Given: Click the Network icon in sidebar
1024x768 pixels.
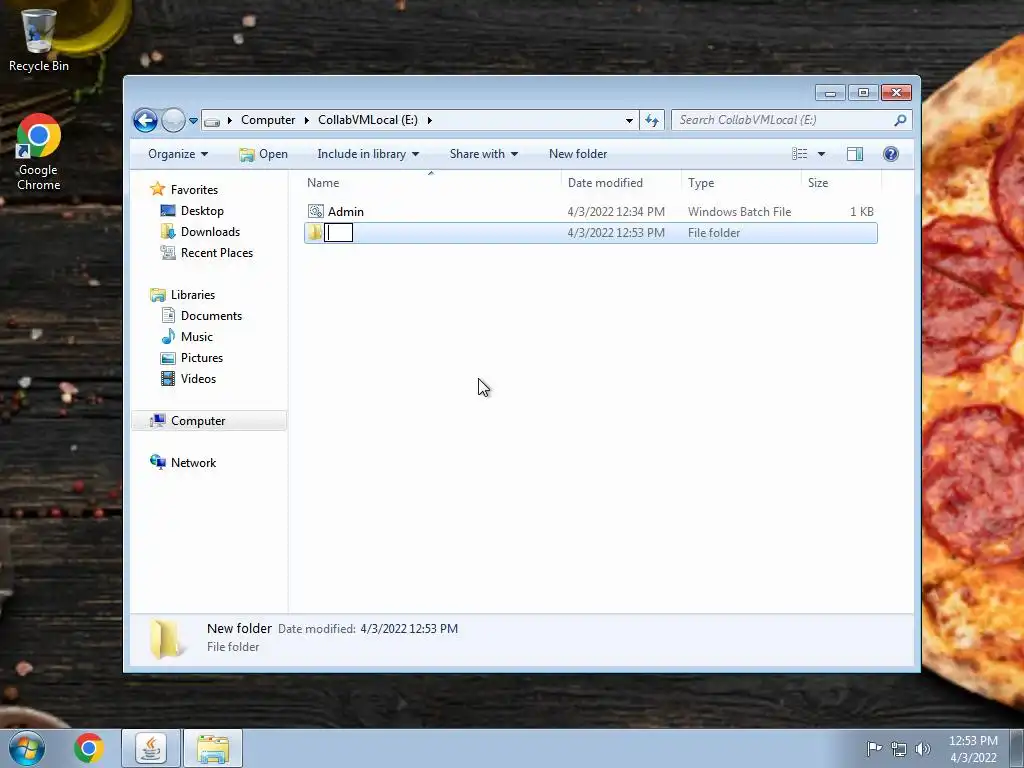Looking at the screenshot, I should (x=157, y=462).
